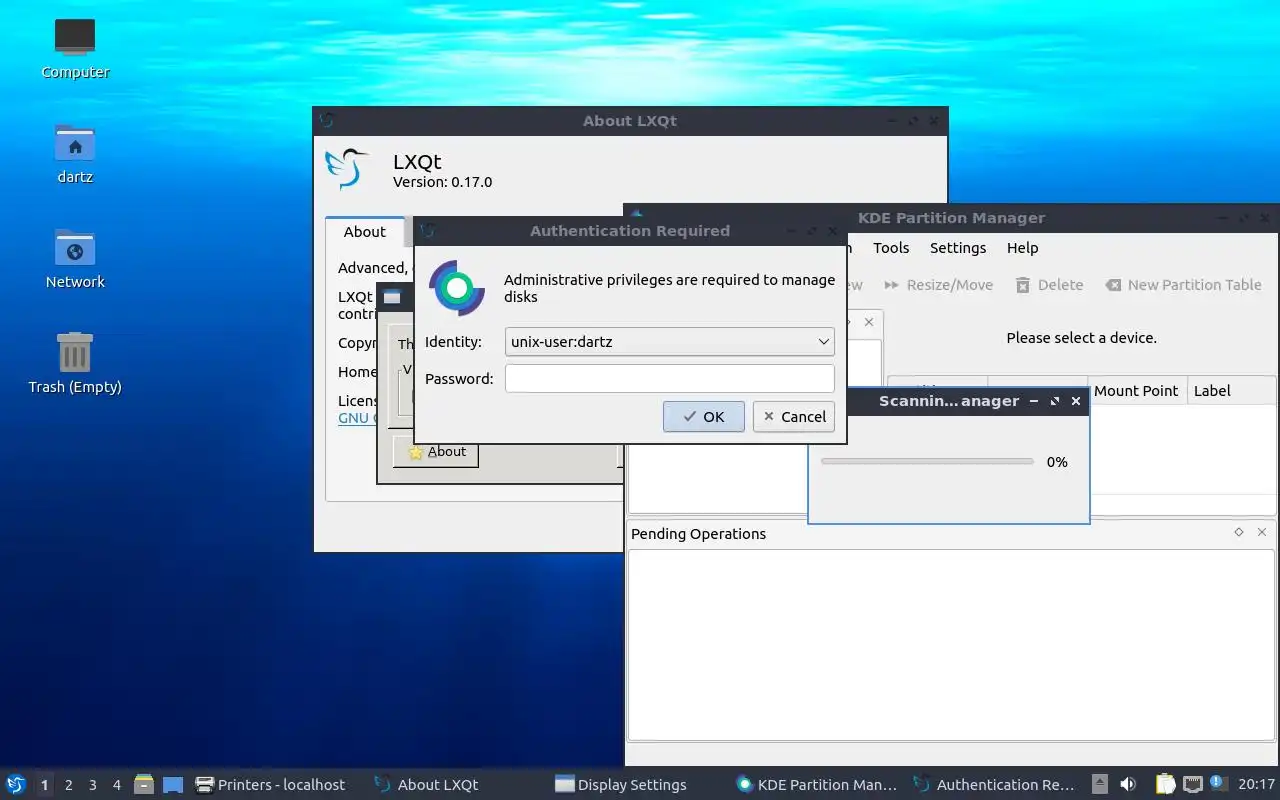The width and height of the screenshot is (1280, 800).
Task: Select the About tab in About LXQt
Action: 365,231
